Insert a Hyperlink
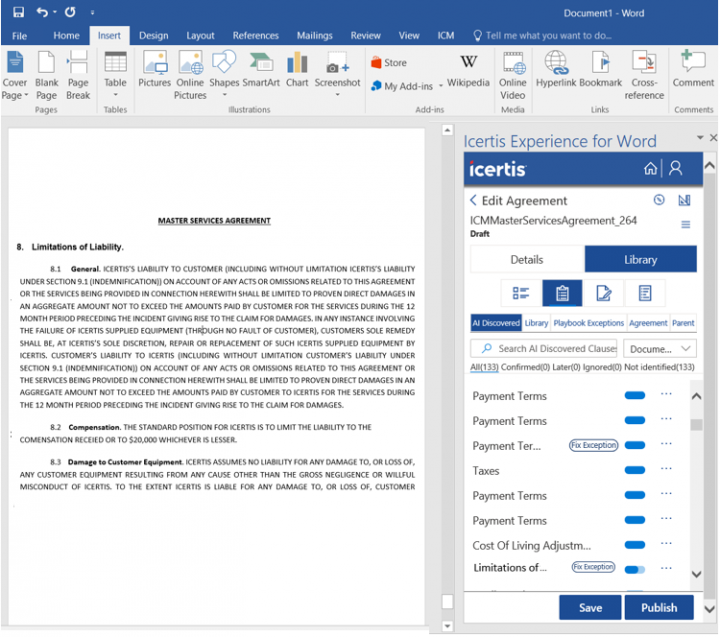The height and width of the screenshot is (637, 720). (556, 70)
